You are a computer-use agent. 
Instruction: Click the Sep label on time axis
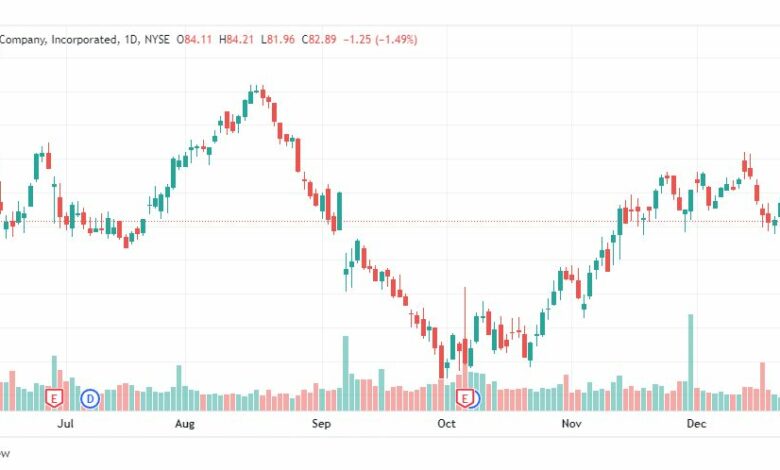321,424
